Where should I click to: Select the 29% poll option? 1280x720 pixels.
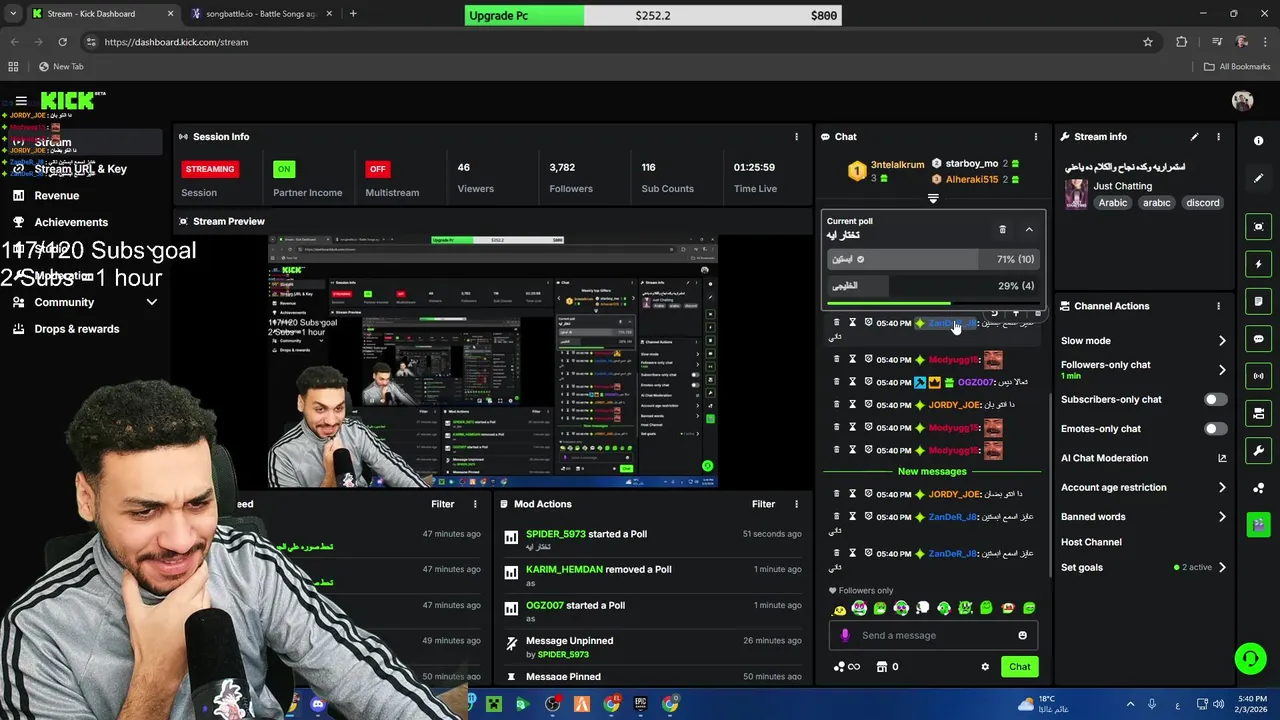click(934, 286)
